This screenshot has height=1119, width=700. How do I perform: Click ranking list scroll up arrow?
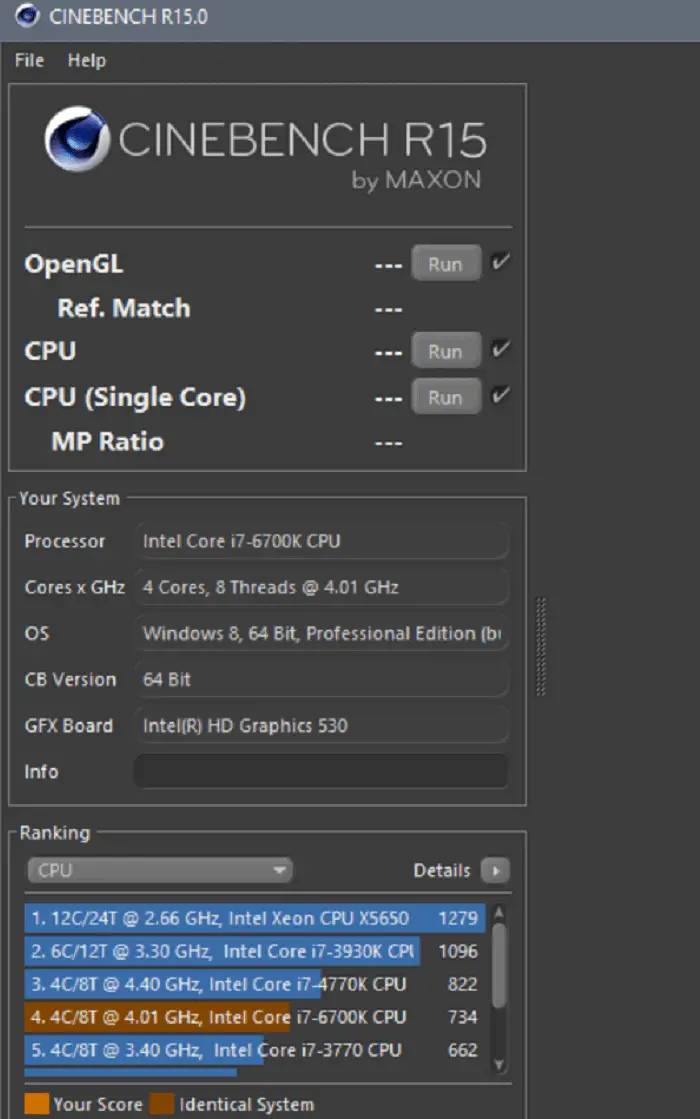[x=499, y=911]
